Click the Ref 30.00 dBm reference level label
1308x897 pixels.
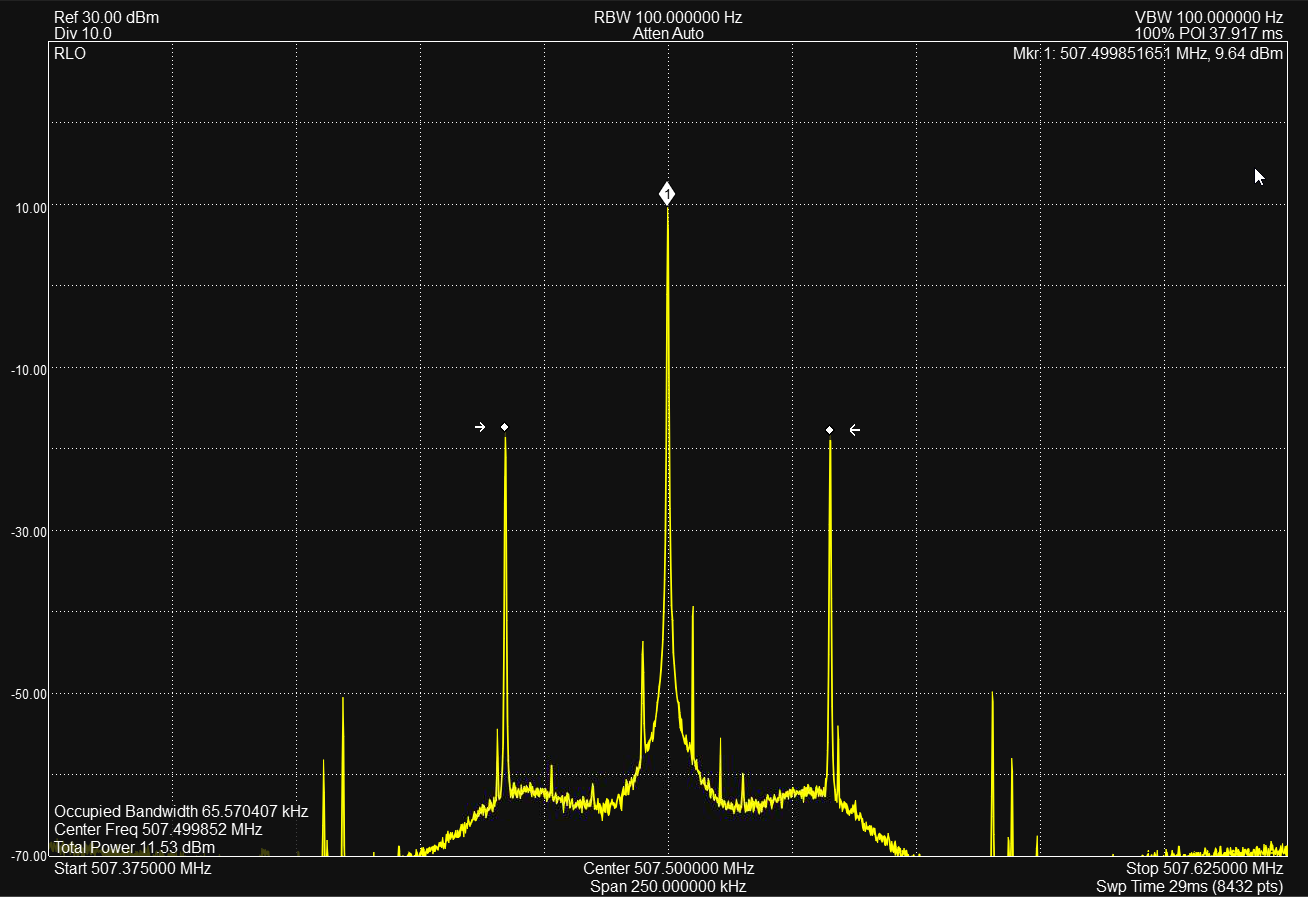(x=106, y=18)
